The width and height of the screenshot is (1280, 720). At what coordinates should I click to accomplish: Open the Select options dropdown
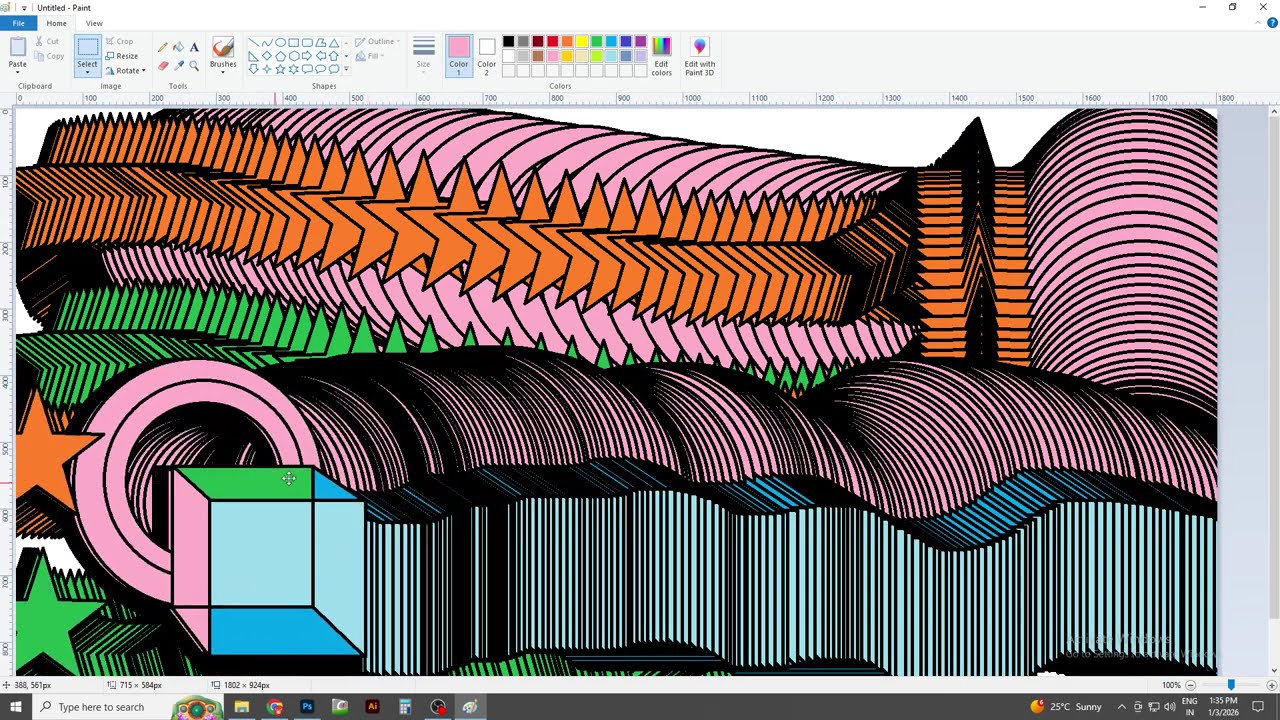[87, 71]
